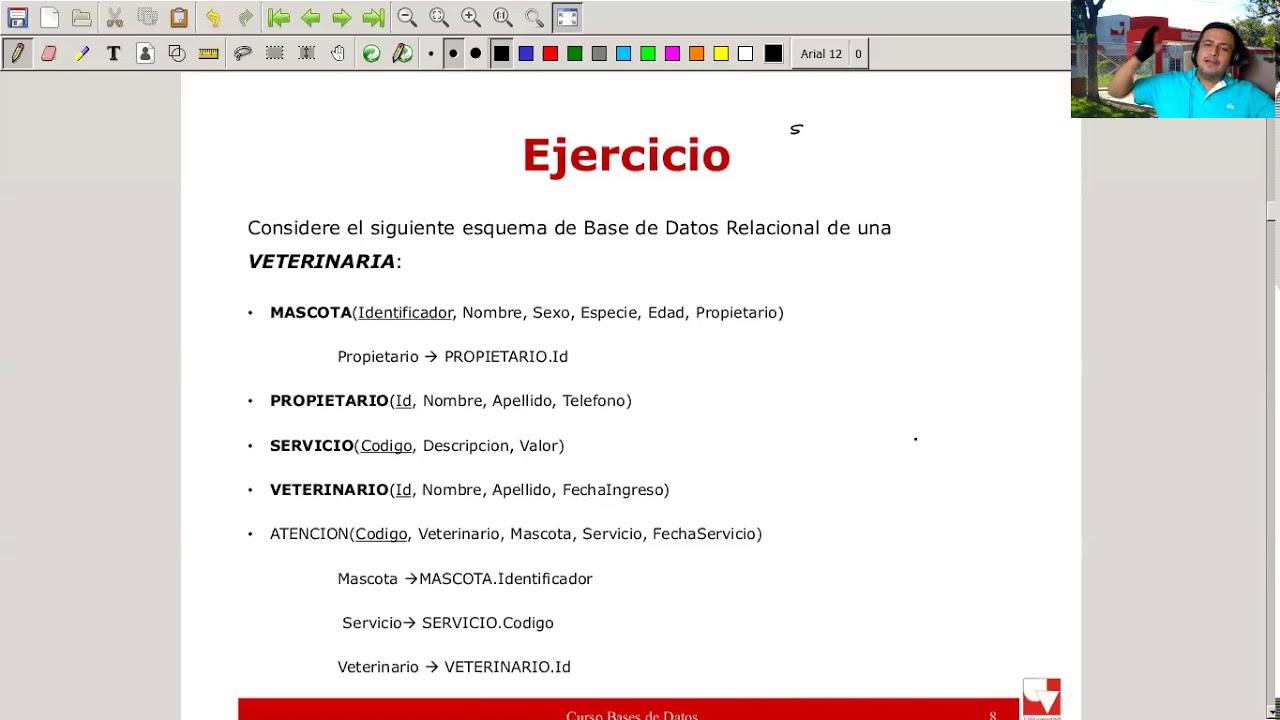Pick the orange color swatch
1280x720 pixels.
pos(697,54)
